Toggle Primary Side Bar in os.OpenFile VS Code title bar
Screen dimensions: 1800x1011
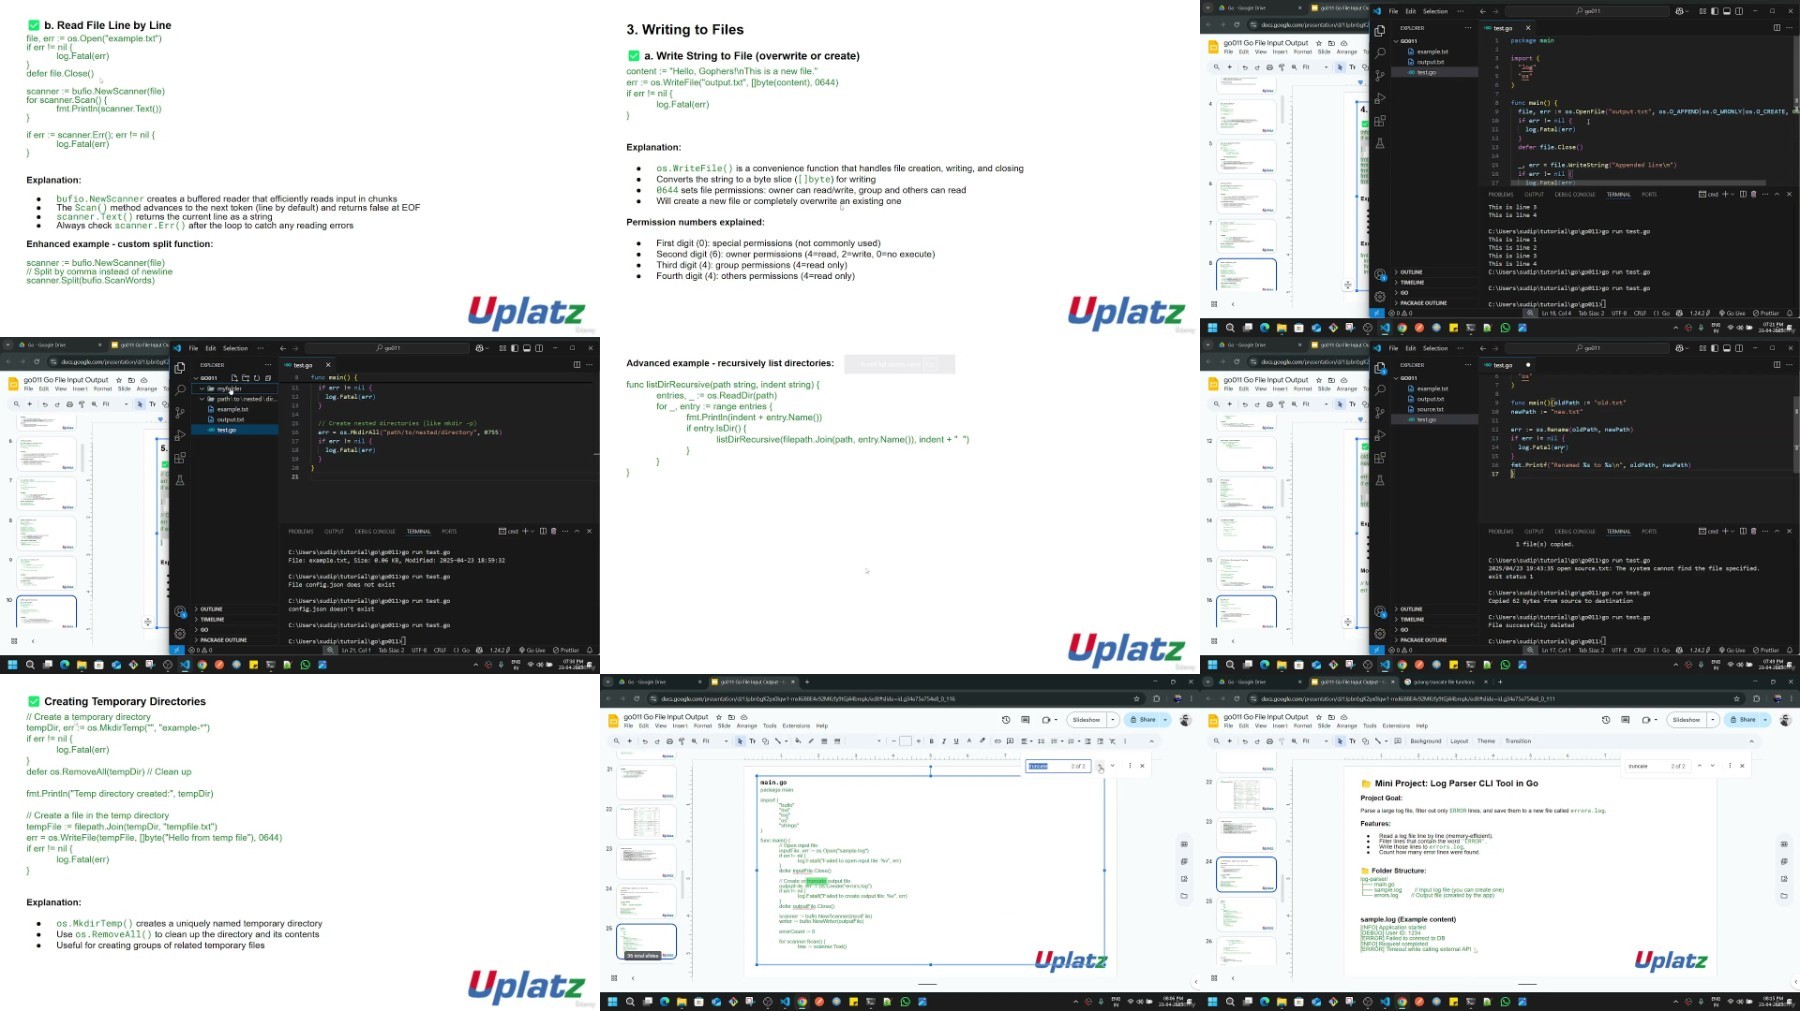(1715, 11)
